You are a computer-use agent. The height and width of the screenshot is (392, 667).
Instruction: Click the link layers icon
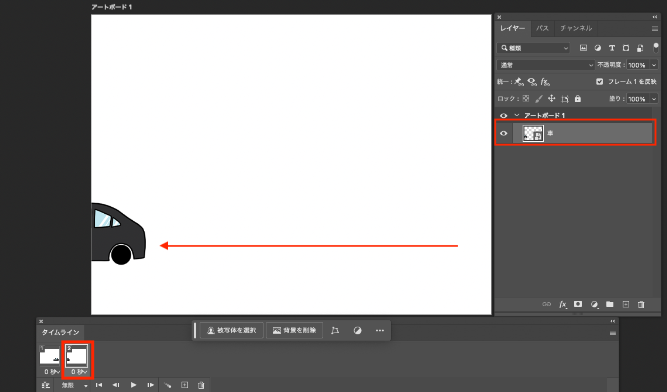pyautogui.click(x=547, y=304)
